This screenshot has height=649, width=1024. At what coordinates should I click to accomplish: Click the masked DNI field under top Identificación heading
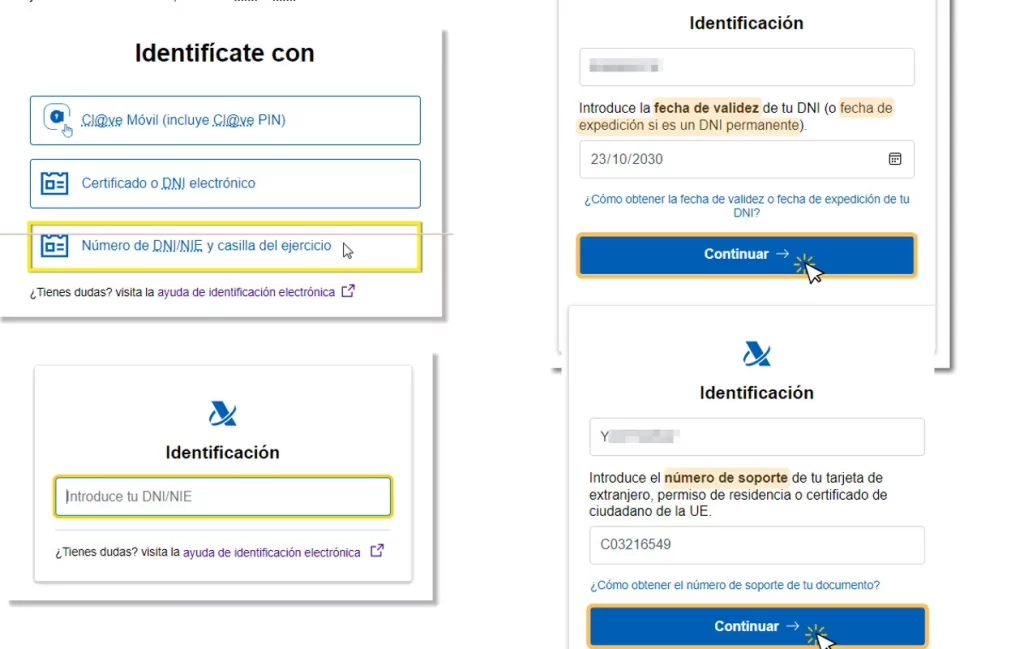pyautogui.click(x=746, y=67)
